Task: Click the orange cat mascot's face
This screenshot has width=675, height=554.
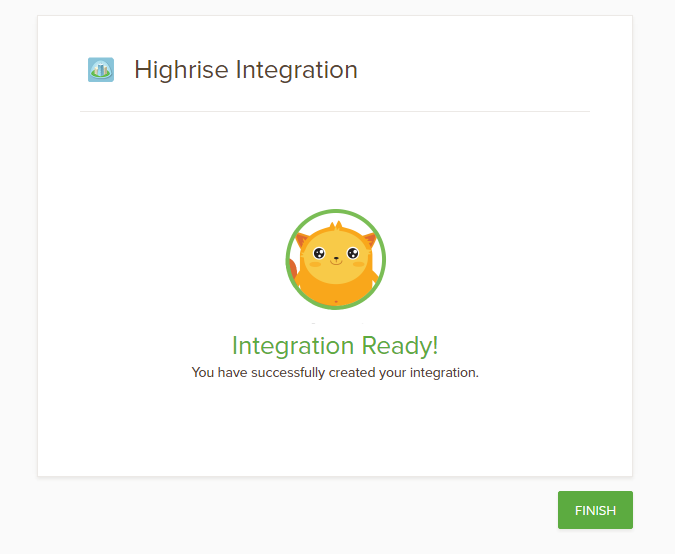Action: 335,254
